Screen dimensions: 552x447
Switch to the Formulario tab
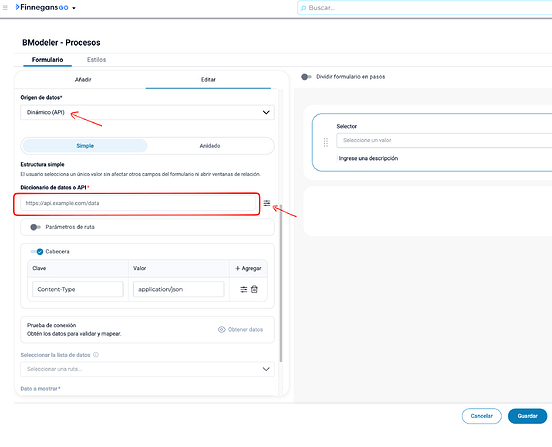pyautogui.click(x=48, y=60)
